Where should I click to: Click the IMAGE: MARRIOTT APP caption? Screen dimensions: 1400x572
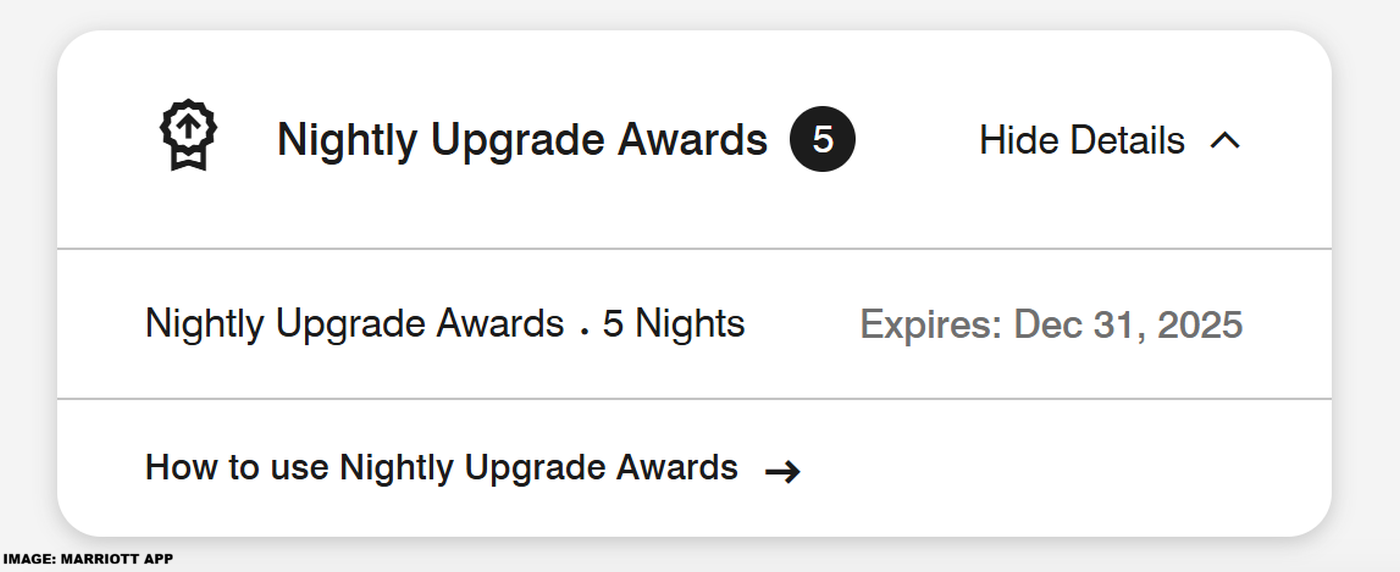click(88, 560)
